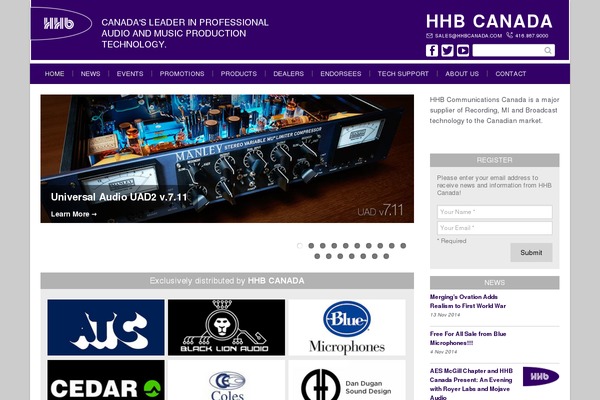Click the phone icon beside 416.867.9000
The height and width of the screenshot is (400, 600).
click(509, 35)
